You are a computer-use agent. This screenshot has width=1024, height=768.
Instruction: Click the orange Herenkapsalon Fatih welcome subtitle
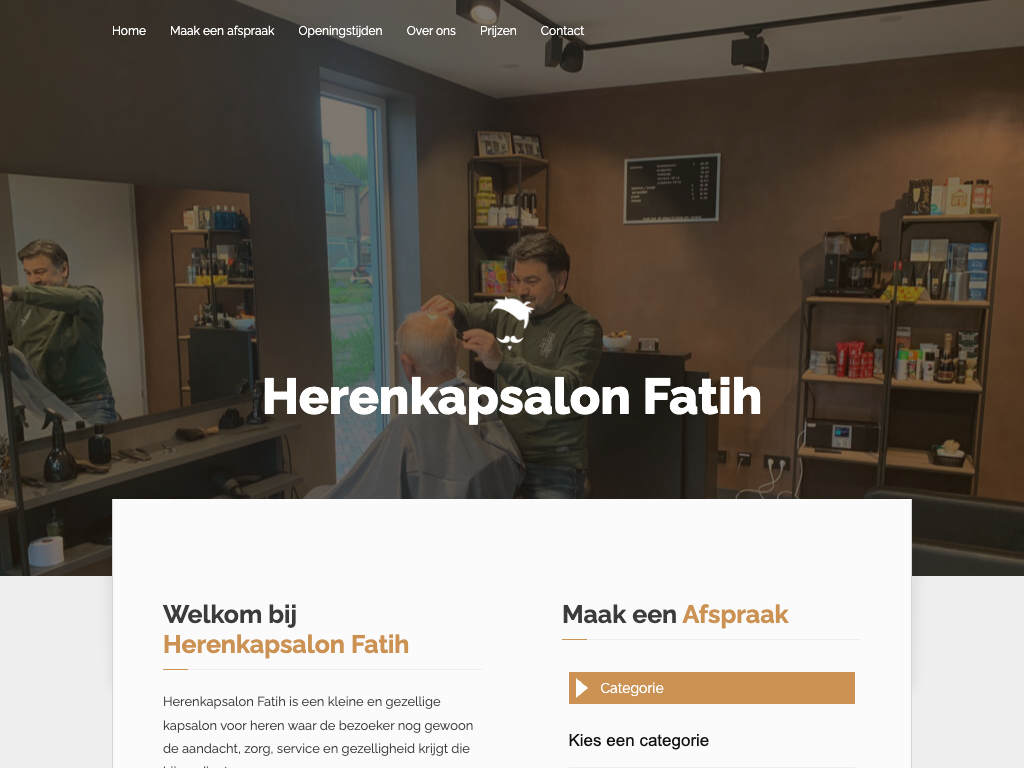[x=286, y=645]
